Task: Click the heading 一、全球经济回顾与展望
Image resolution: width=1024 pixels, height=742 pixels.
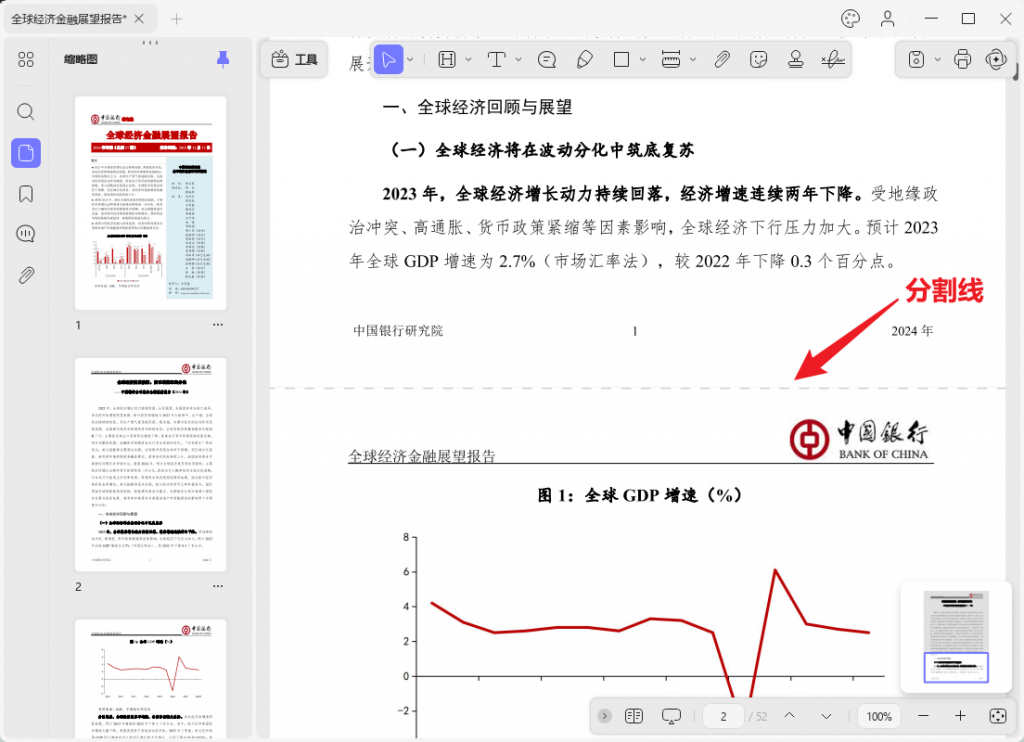Action: [477, 107]
